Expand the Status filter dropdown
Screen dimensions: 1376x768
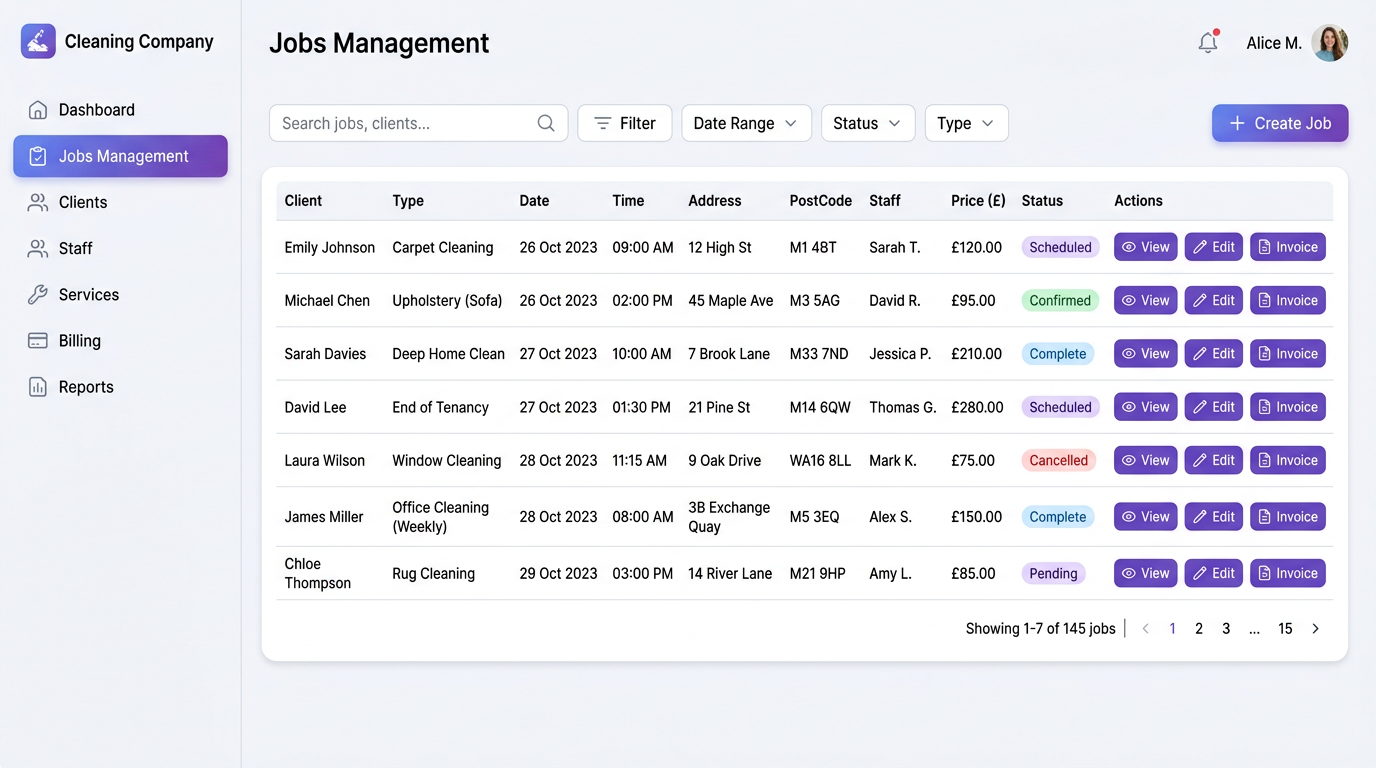867,122
